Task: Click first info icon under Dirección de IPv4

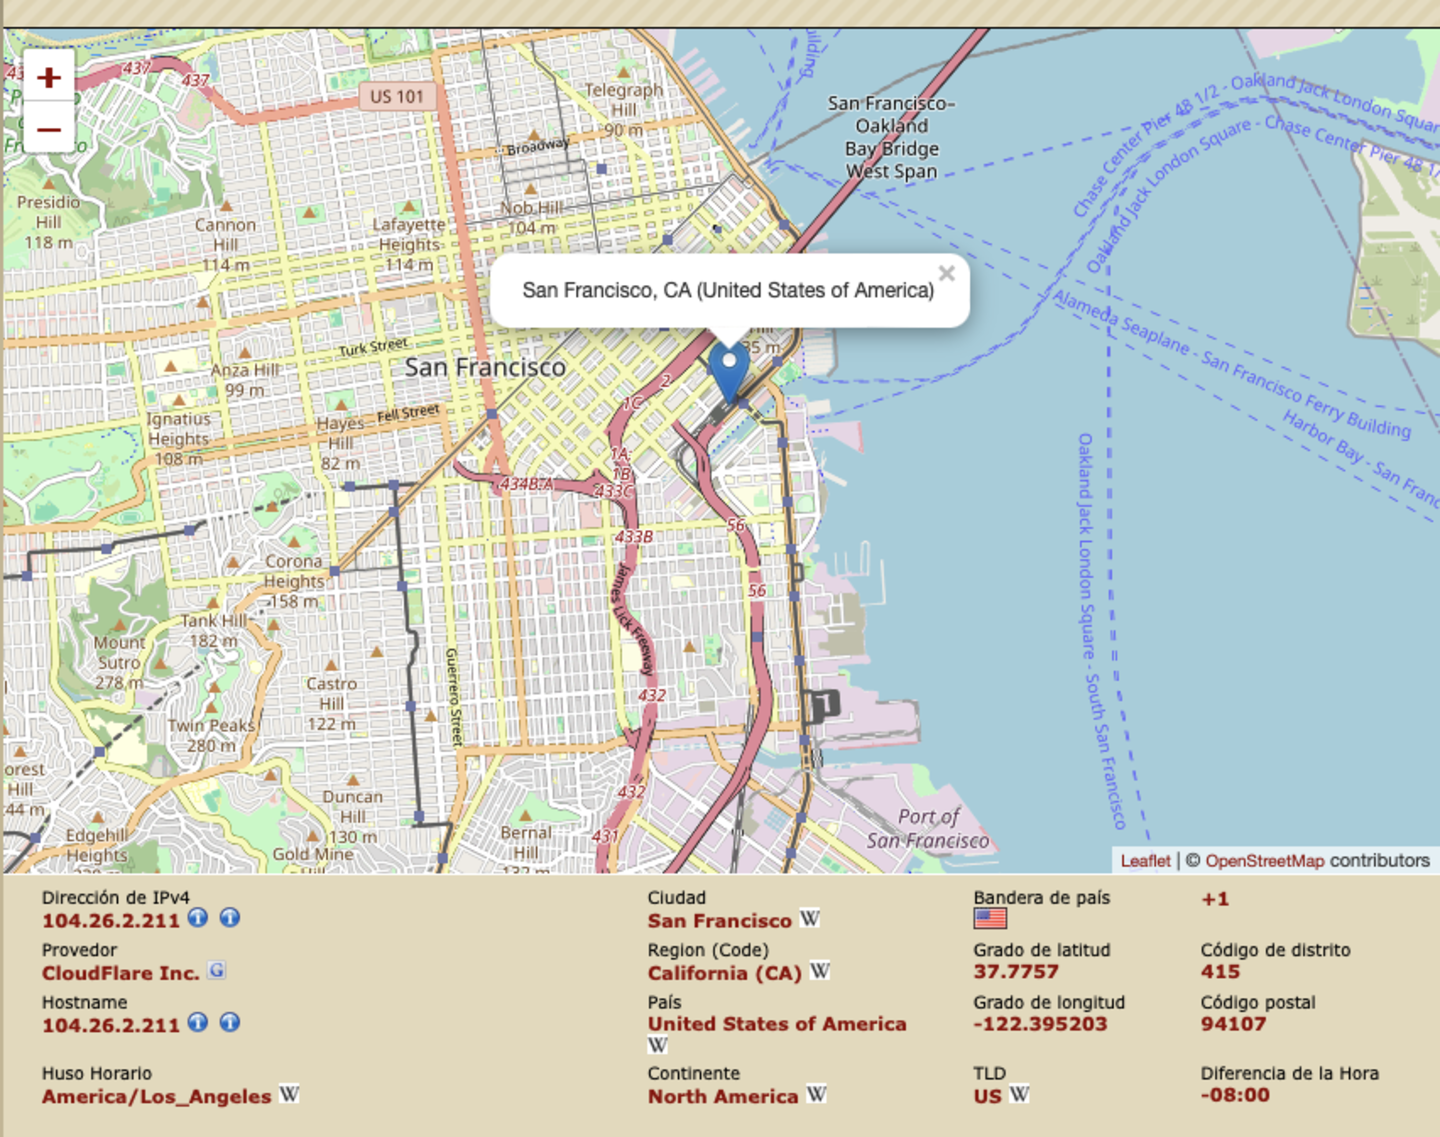Action: 198,917
